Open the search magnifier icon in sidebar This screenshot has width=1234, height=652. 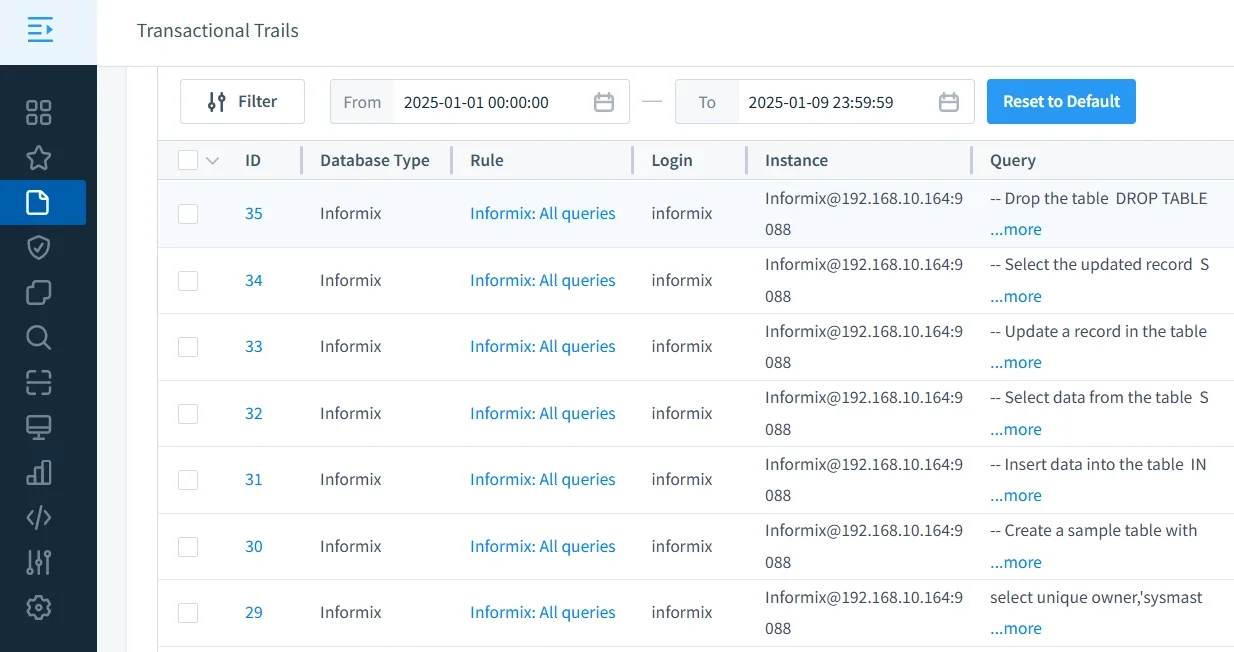38,337
